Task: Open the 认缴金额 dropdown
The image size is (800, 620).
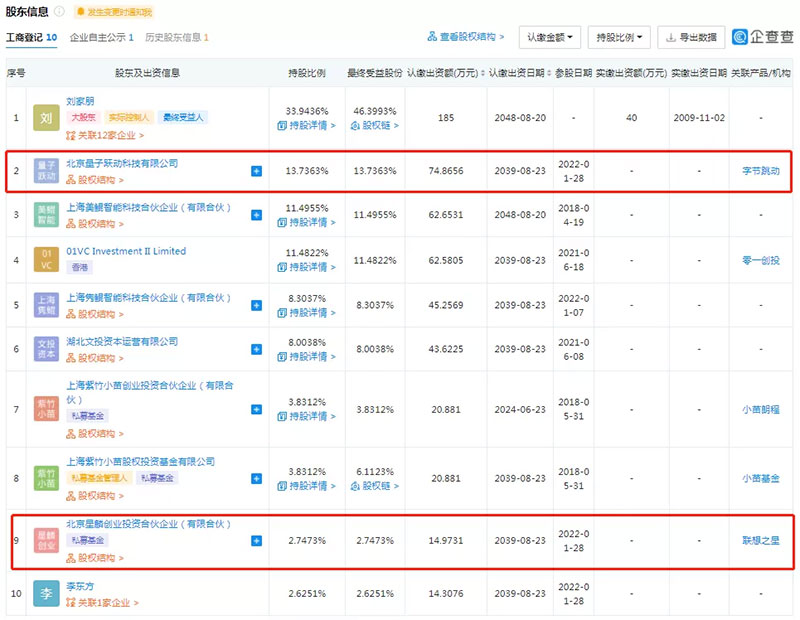Action: coord(549,37)
